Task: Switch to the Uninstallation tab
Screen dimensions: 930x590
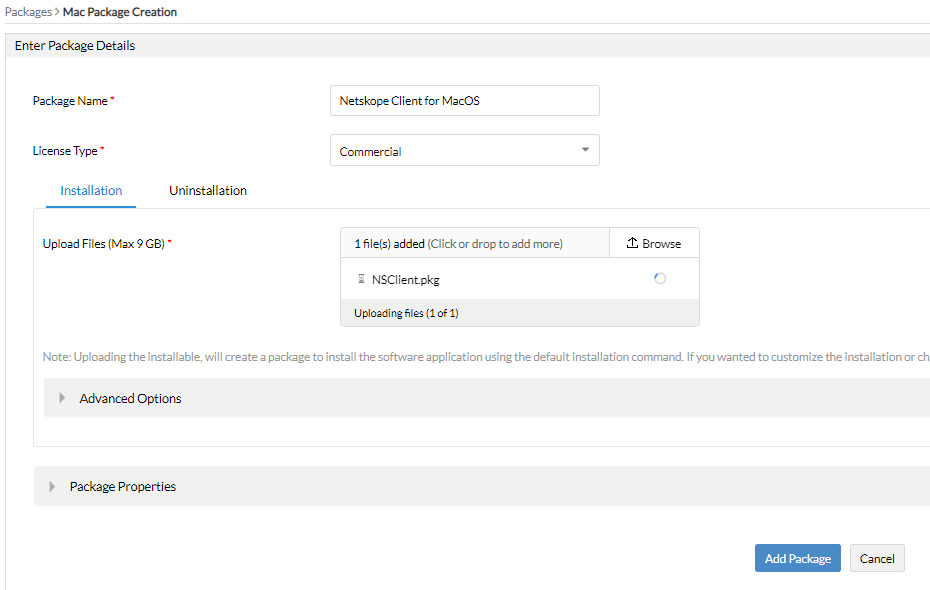Action: click(x=207, y=190)
